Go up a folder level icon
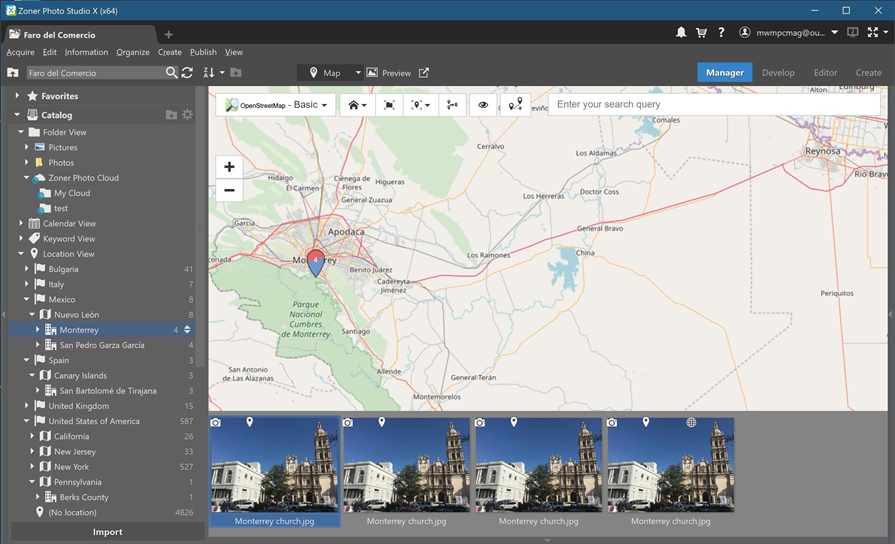 (x=13, y=72)
